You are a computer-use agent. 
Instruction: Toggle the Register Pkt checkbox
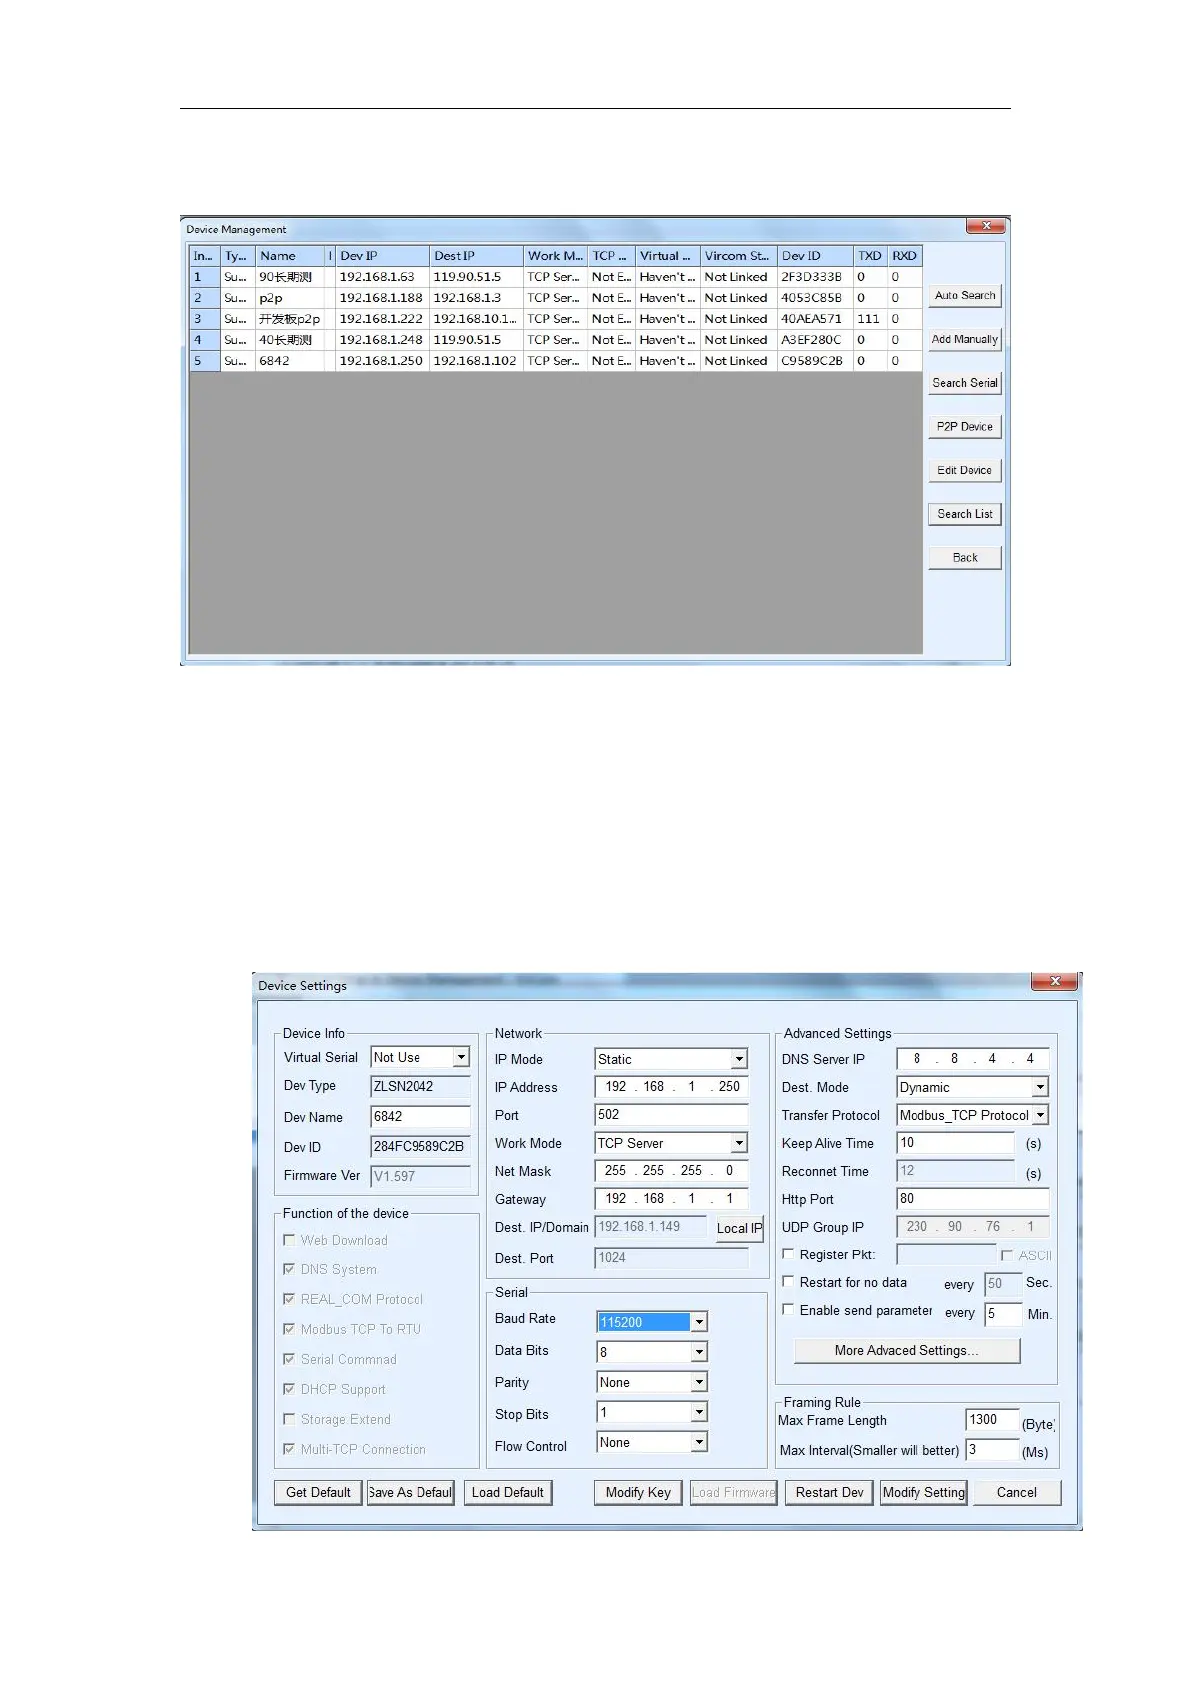[x=788, y=1254]
